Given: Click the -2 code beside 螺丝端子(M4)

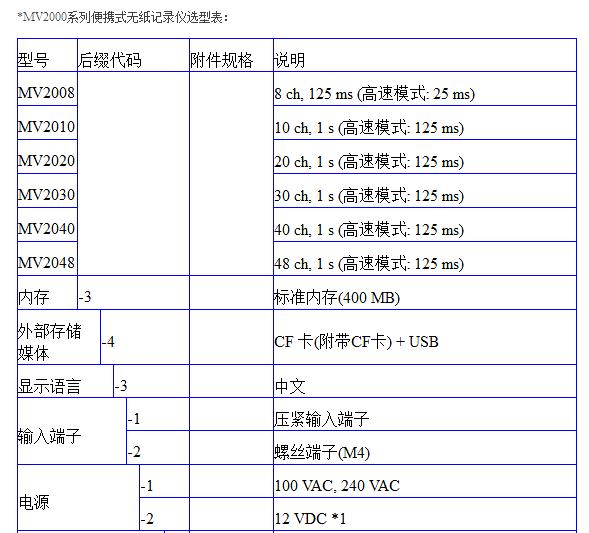Looking at the screenshot, I should tap(158, 447).
